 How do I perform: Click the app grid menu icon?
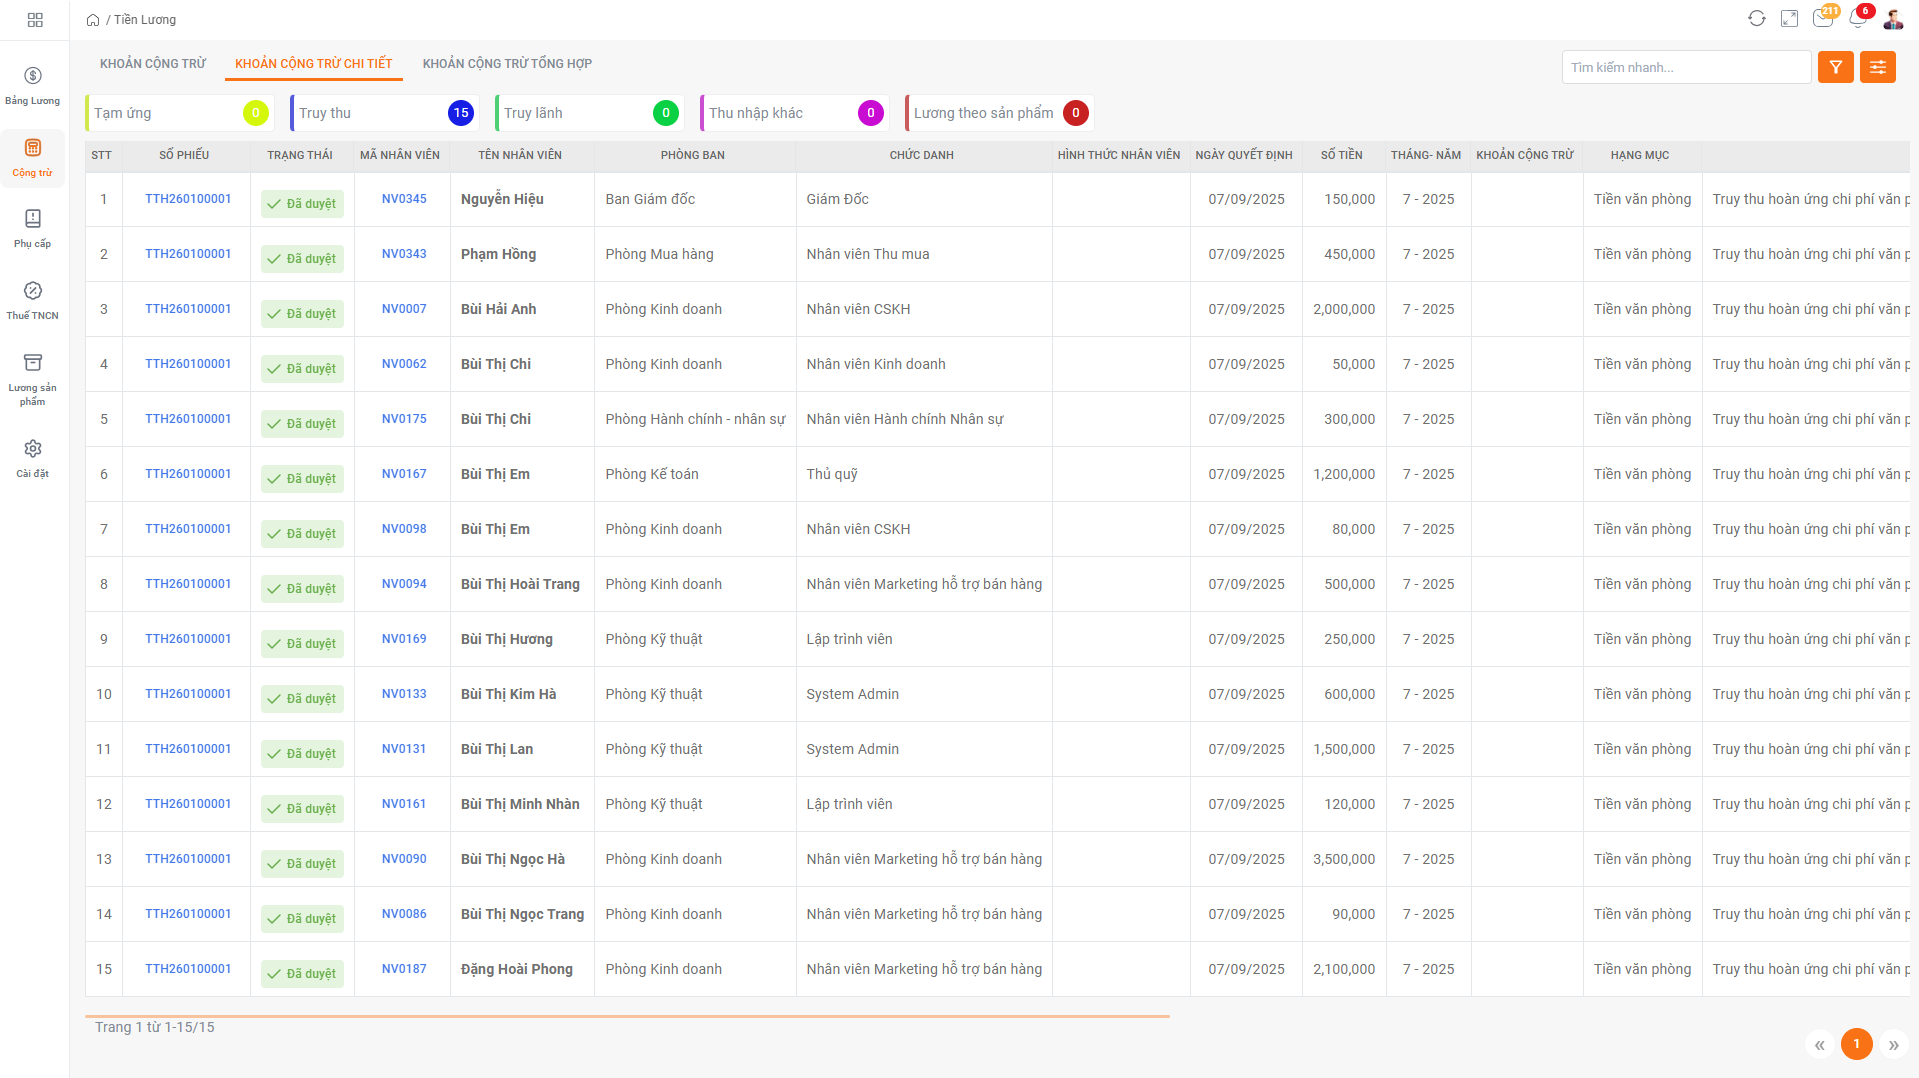pyautogui.click(x=35, y=20)
